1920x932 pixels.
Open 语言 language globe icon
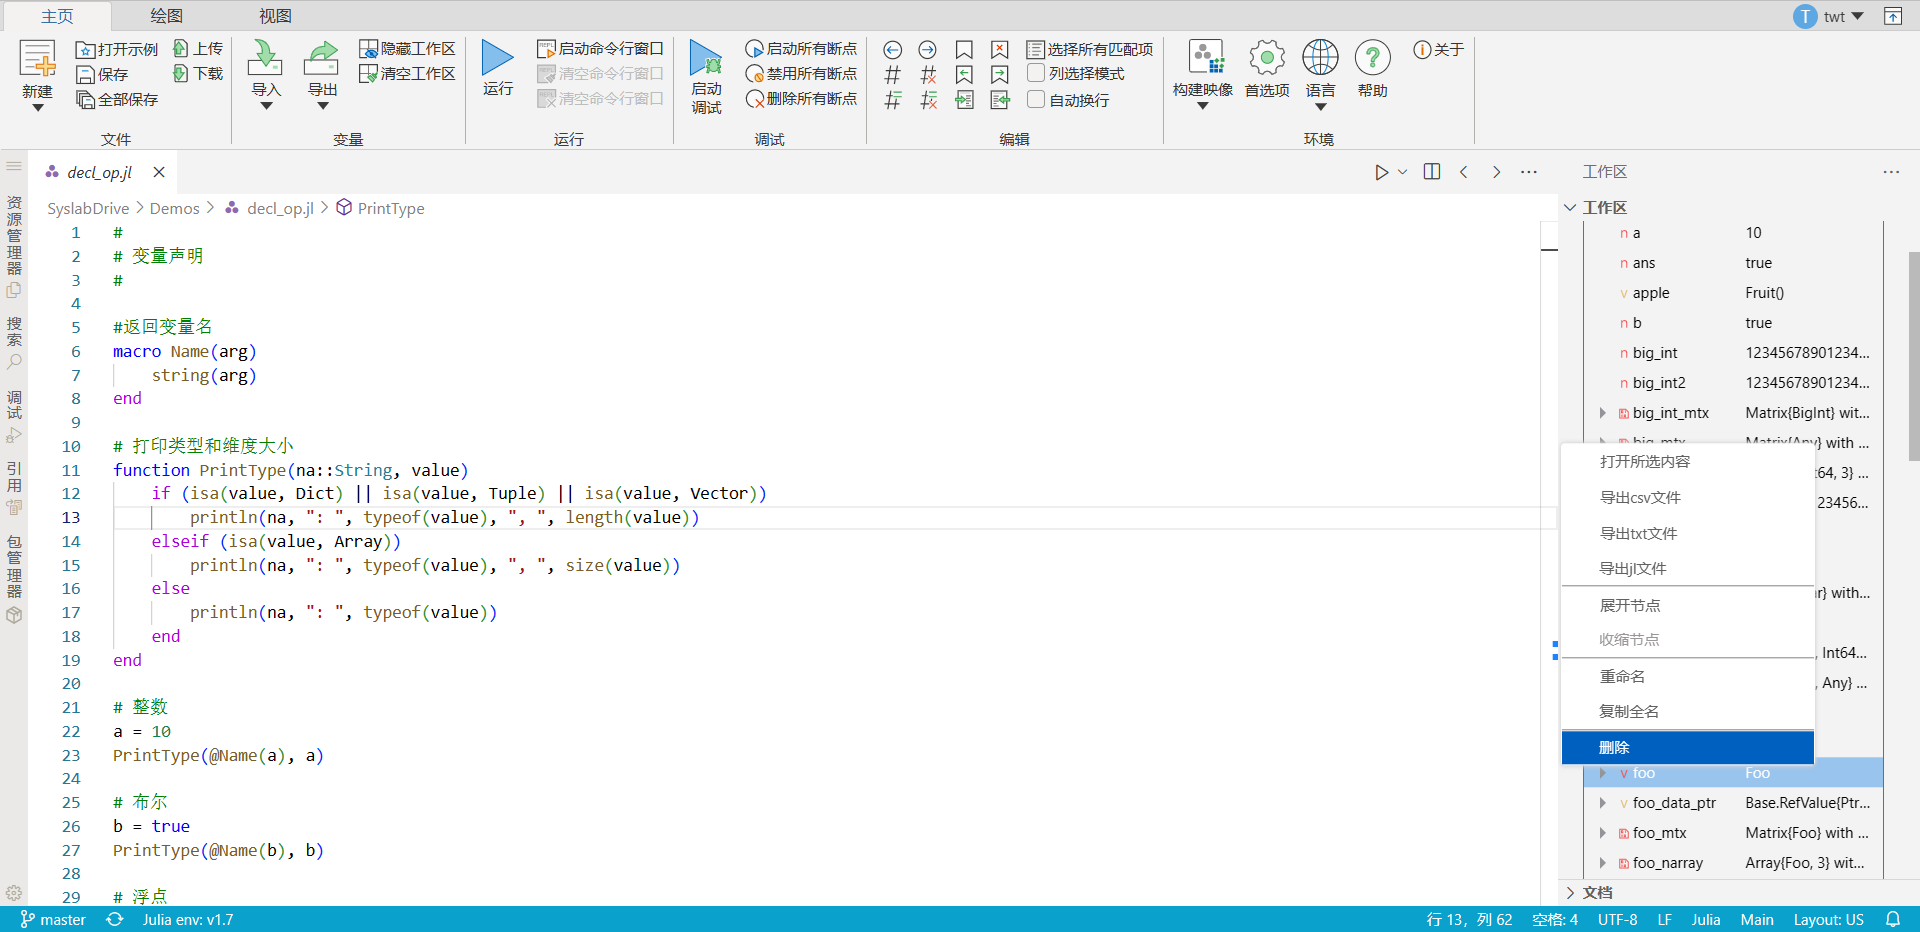(1320, 58)
